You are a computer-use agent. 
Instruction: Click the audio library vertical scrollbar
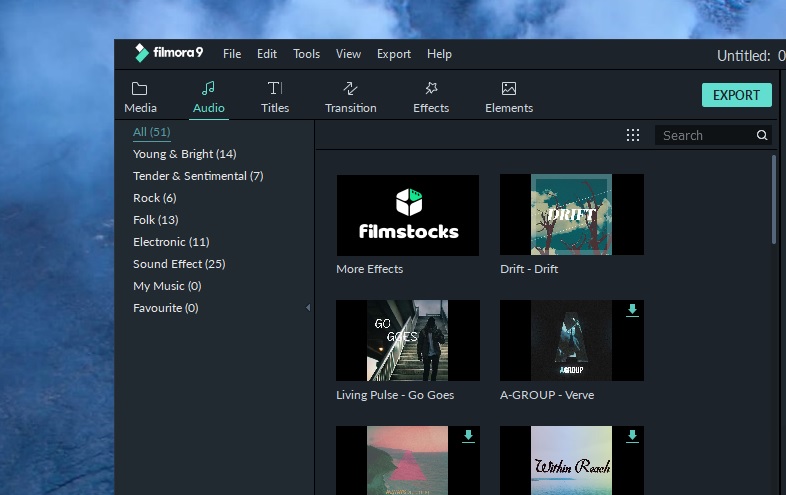[x=774, y=200]
